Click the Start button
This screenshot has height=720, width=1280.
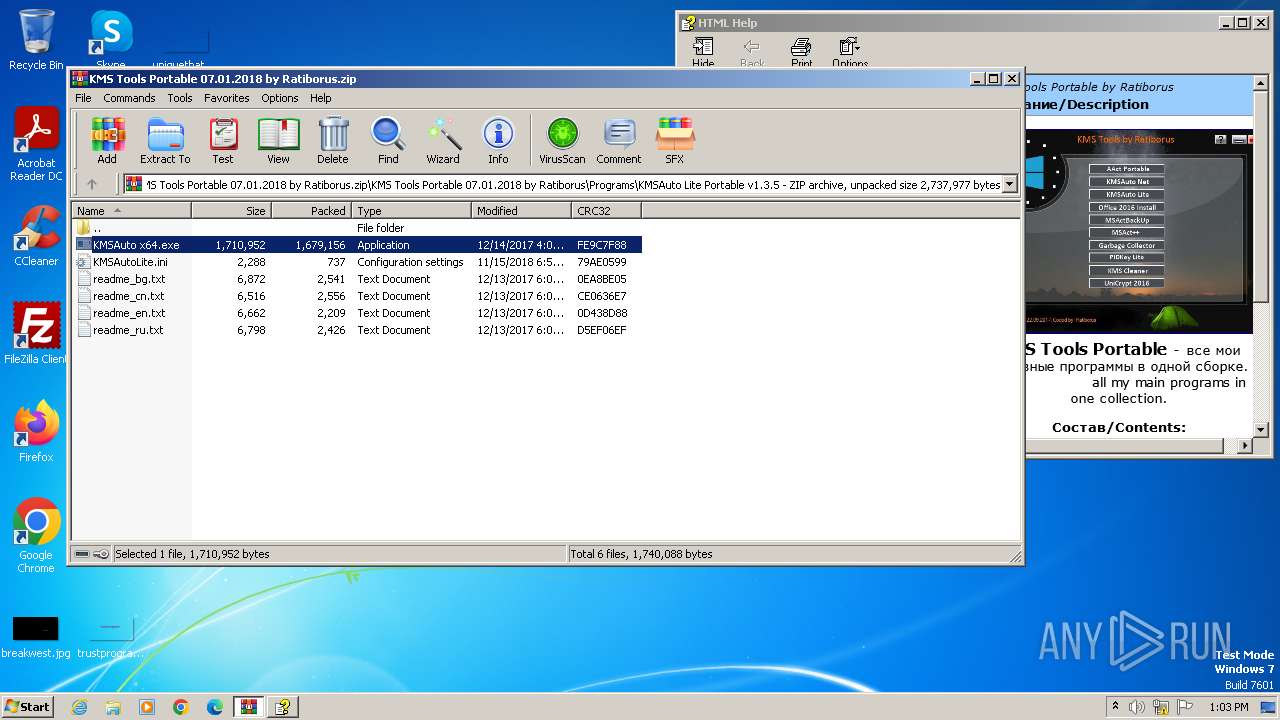(x=28, y=707)
